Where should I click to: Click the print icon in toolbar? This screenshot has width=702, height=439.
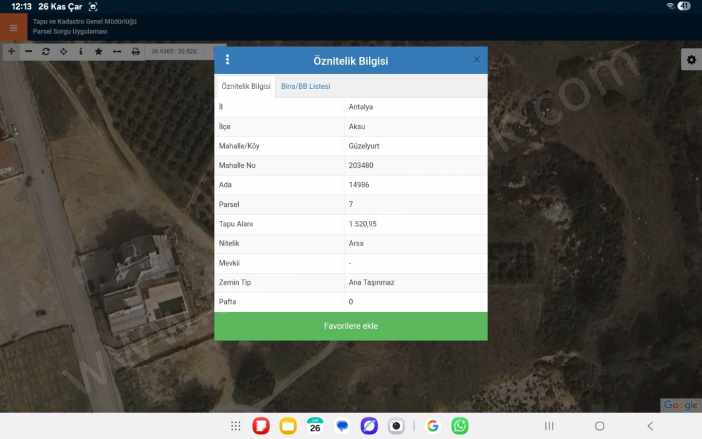(x=136, y=51)
